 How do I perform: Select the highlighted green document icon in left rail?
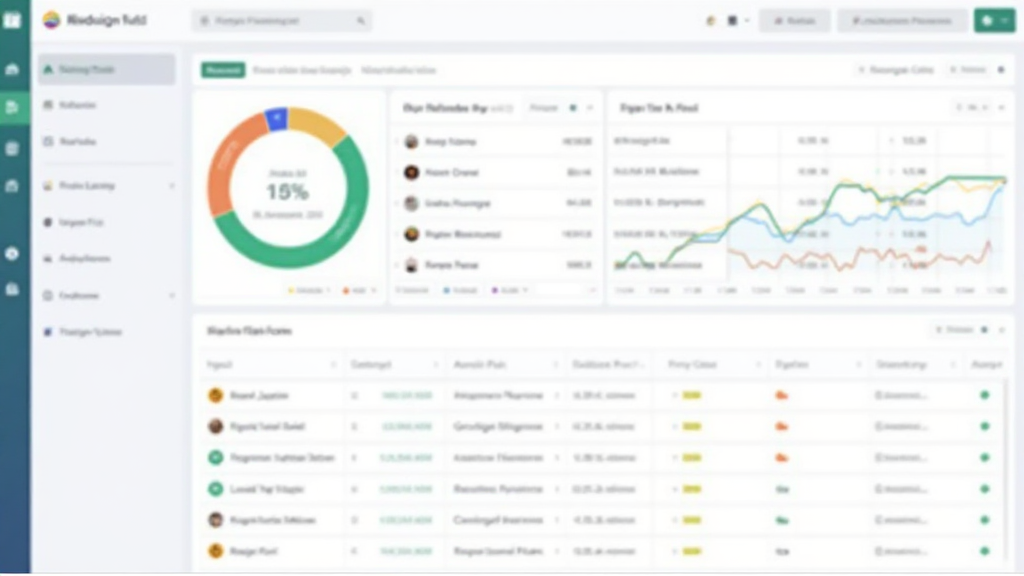tap(12, 107)
